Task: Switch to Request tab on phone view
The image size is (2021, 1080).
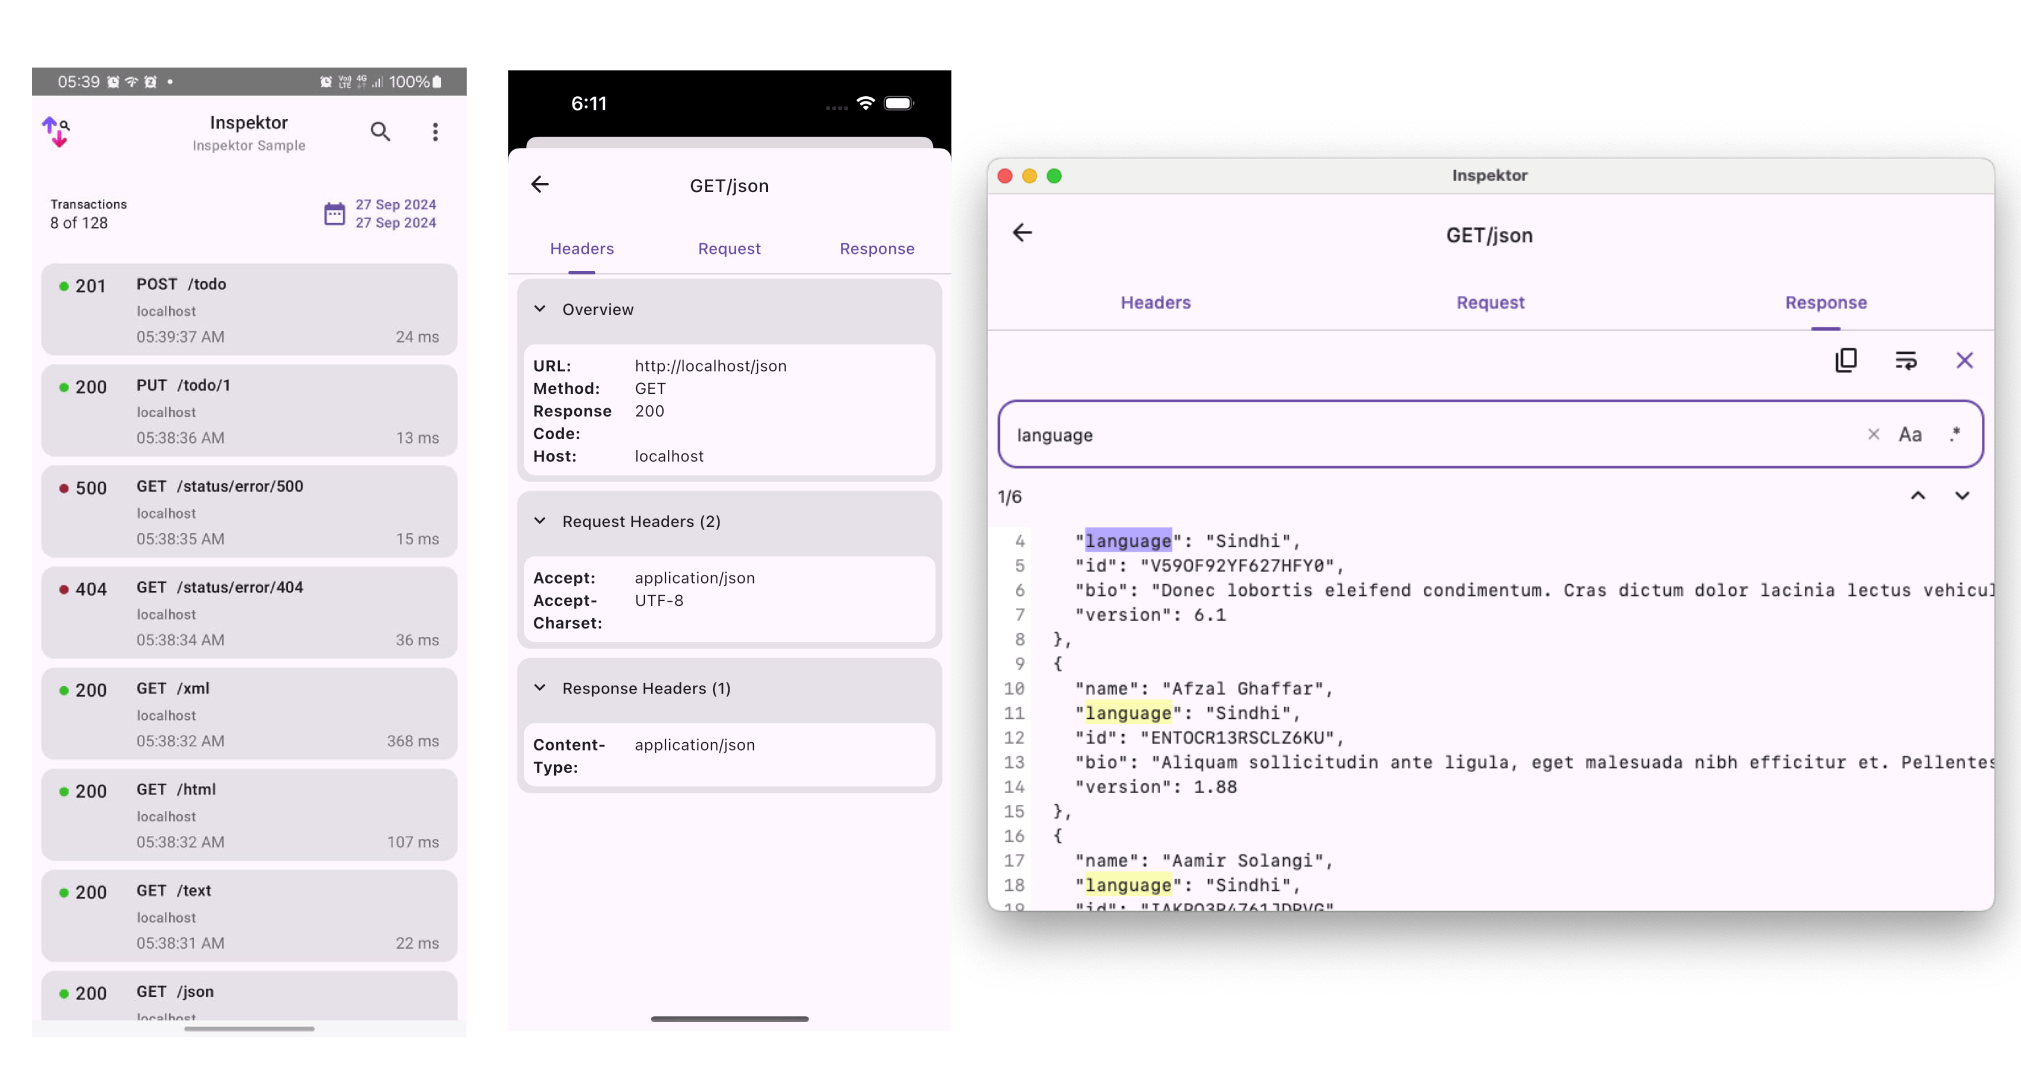Action: pos(729,249)
